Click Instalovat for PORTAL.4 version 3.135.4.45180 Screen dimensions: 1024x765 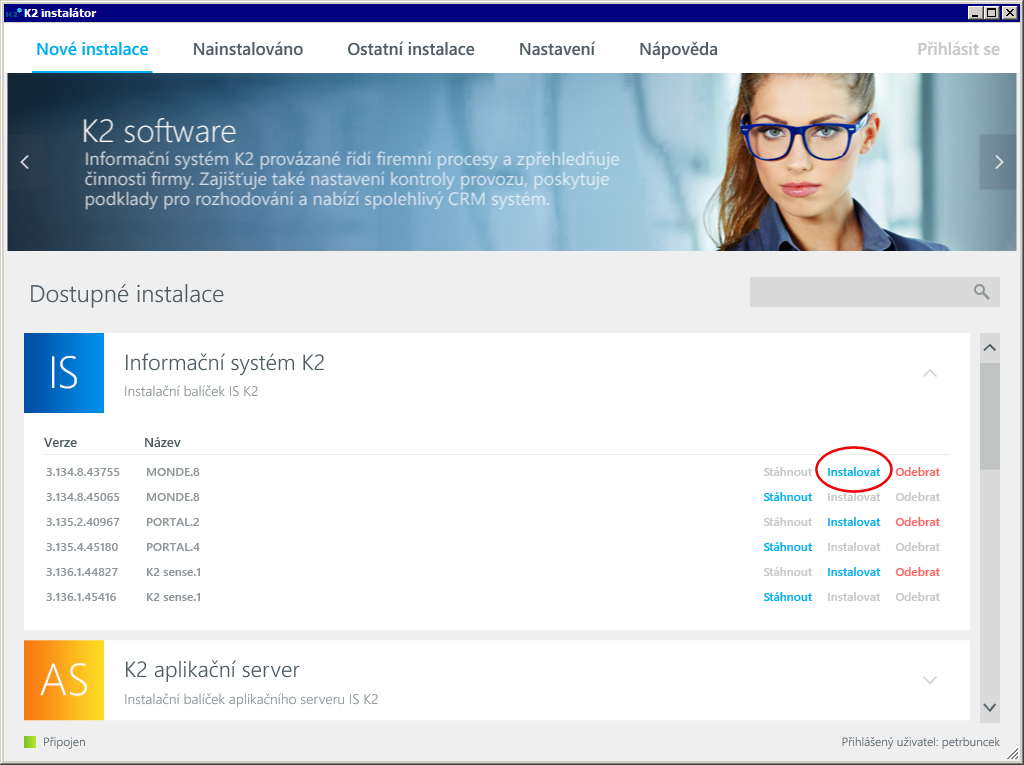pyautogui.click(x=854, y=547)
